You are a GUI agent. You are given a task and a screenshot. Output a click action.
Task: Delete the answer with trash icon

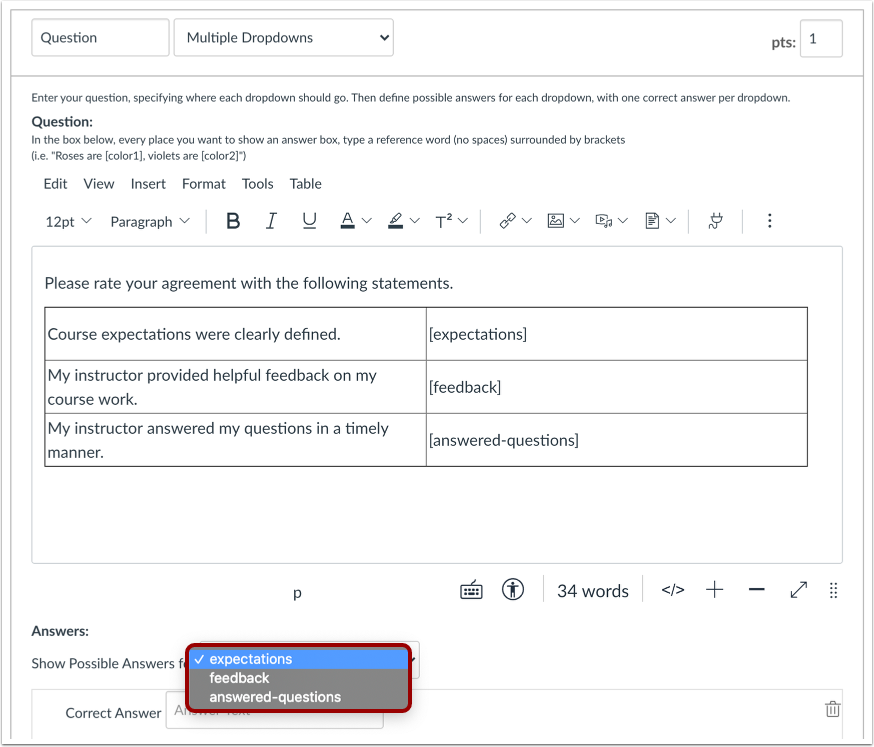833,709
